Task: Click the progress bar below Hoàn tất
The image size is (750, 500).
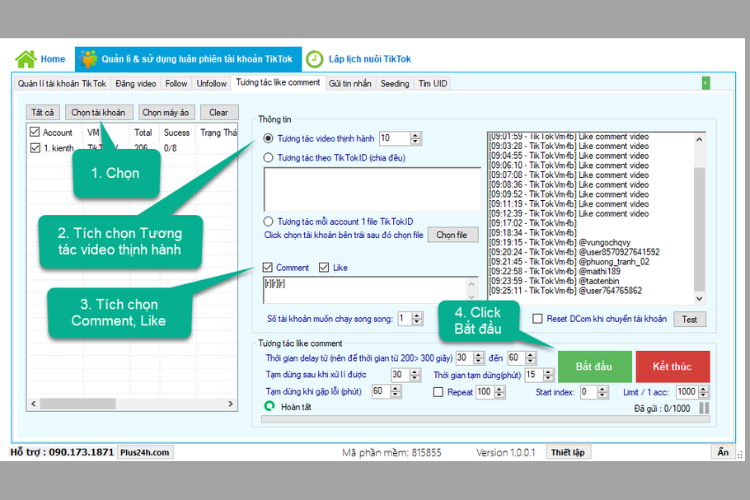Action: 485,419
